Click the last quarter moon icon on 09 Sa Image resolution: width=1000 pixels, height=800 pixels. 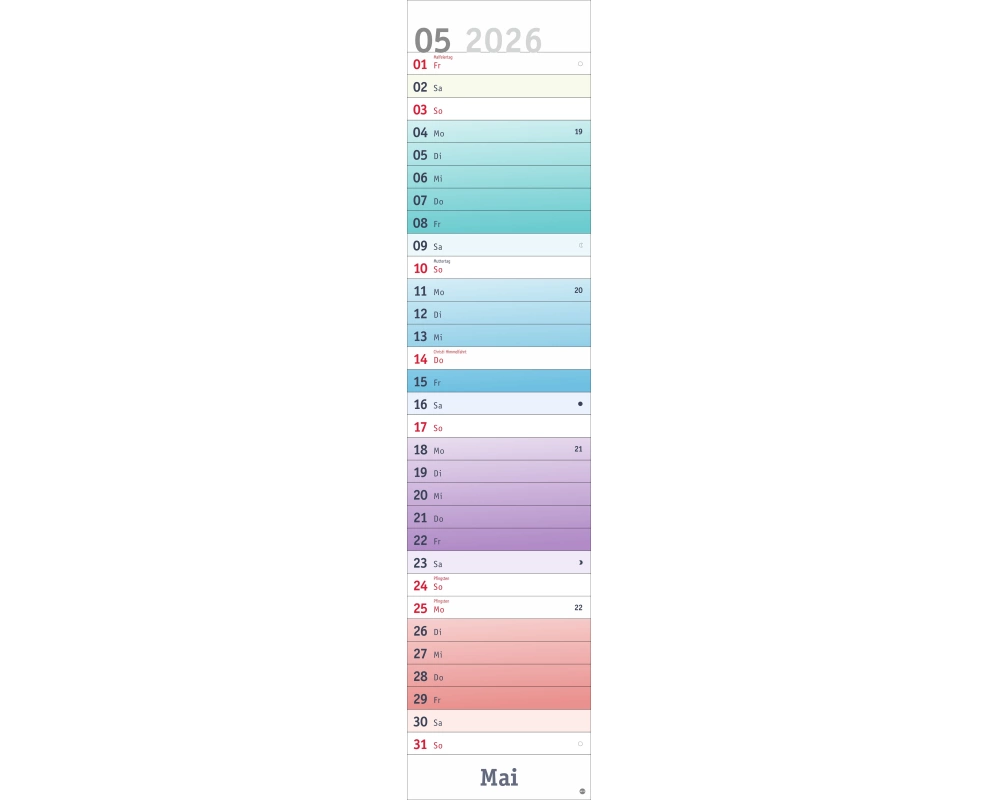coord(580,244)
